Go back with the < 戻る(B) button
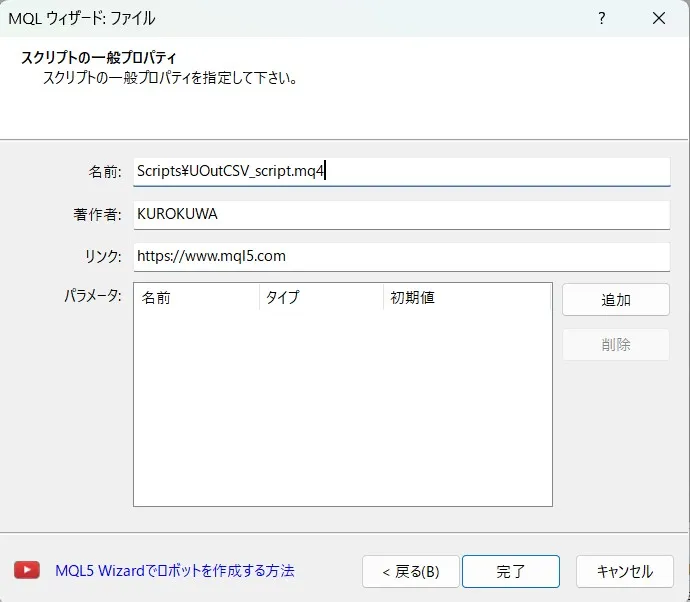690x602 pixels. point(411,572)
